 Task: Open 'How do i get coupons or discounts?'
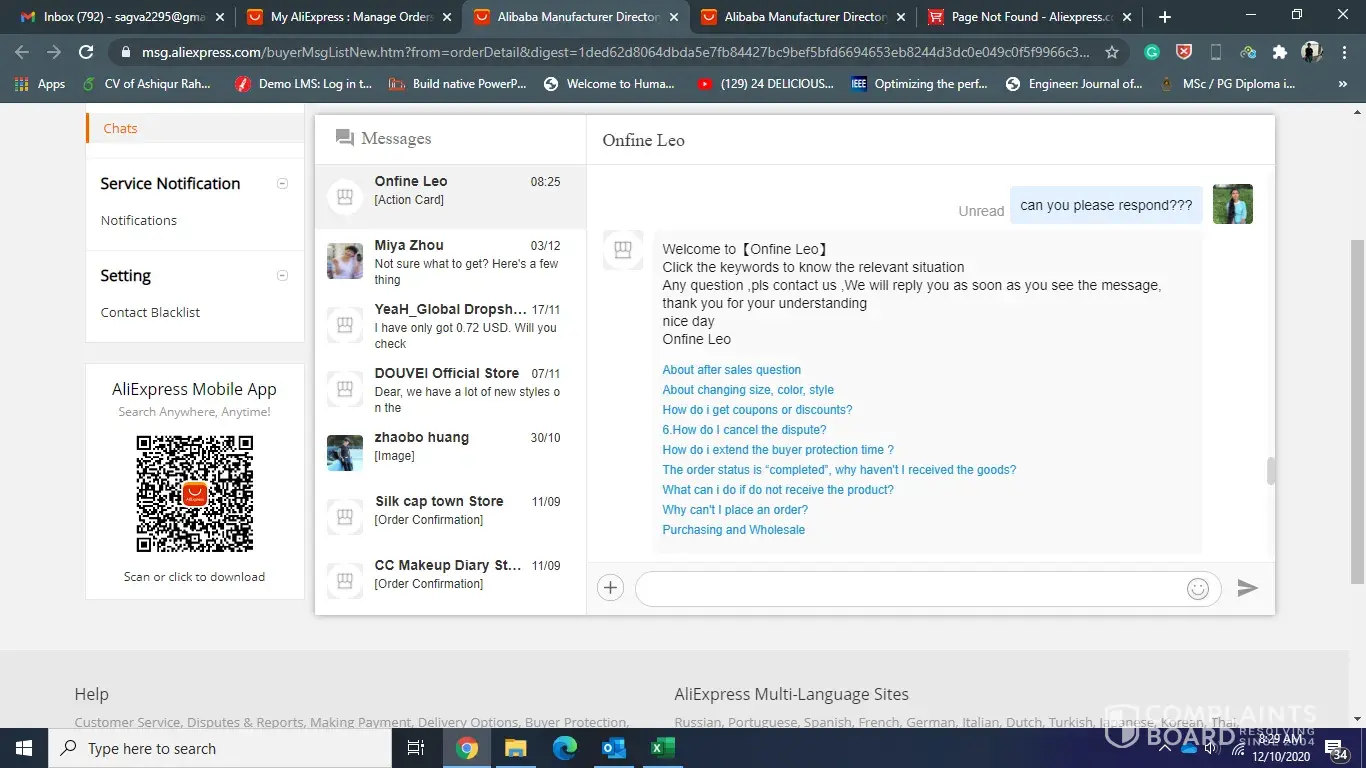[757, 410]
